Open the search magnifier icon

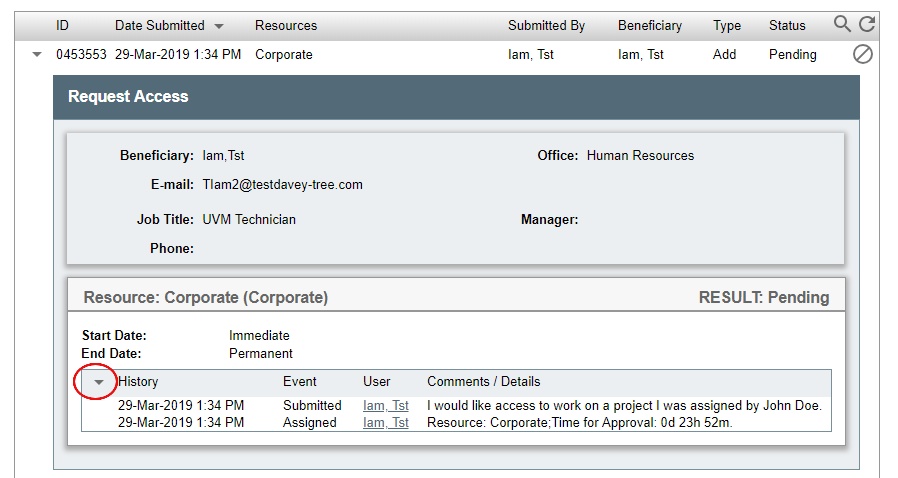click(842, 24)
